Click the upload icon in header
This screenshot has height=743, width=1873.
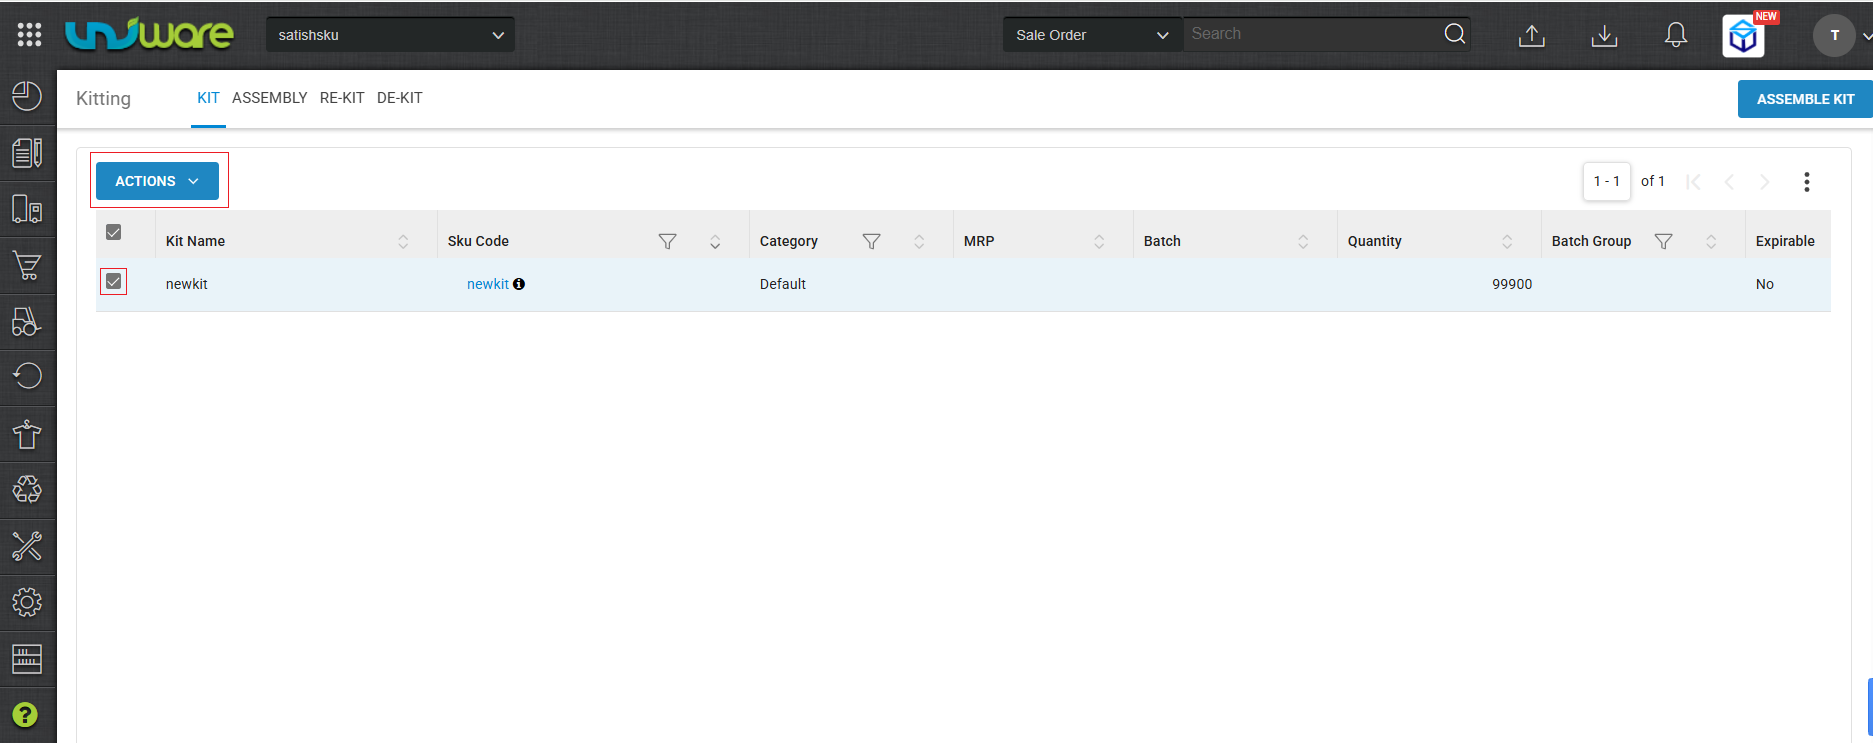(1532, 36)
